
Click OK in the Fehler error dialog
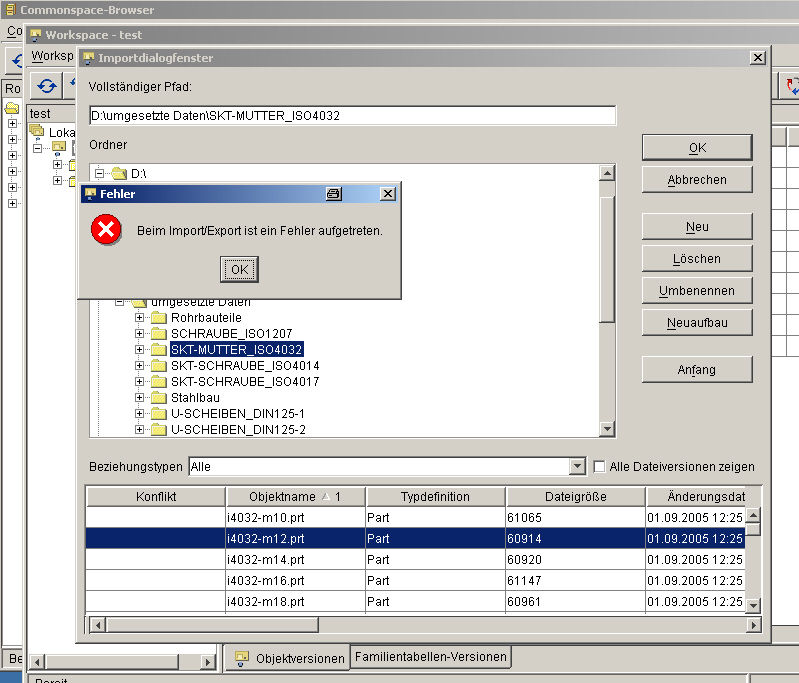[x=239, y=269]
